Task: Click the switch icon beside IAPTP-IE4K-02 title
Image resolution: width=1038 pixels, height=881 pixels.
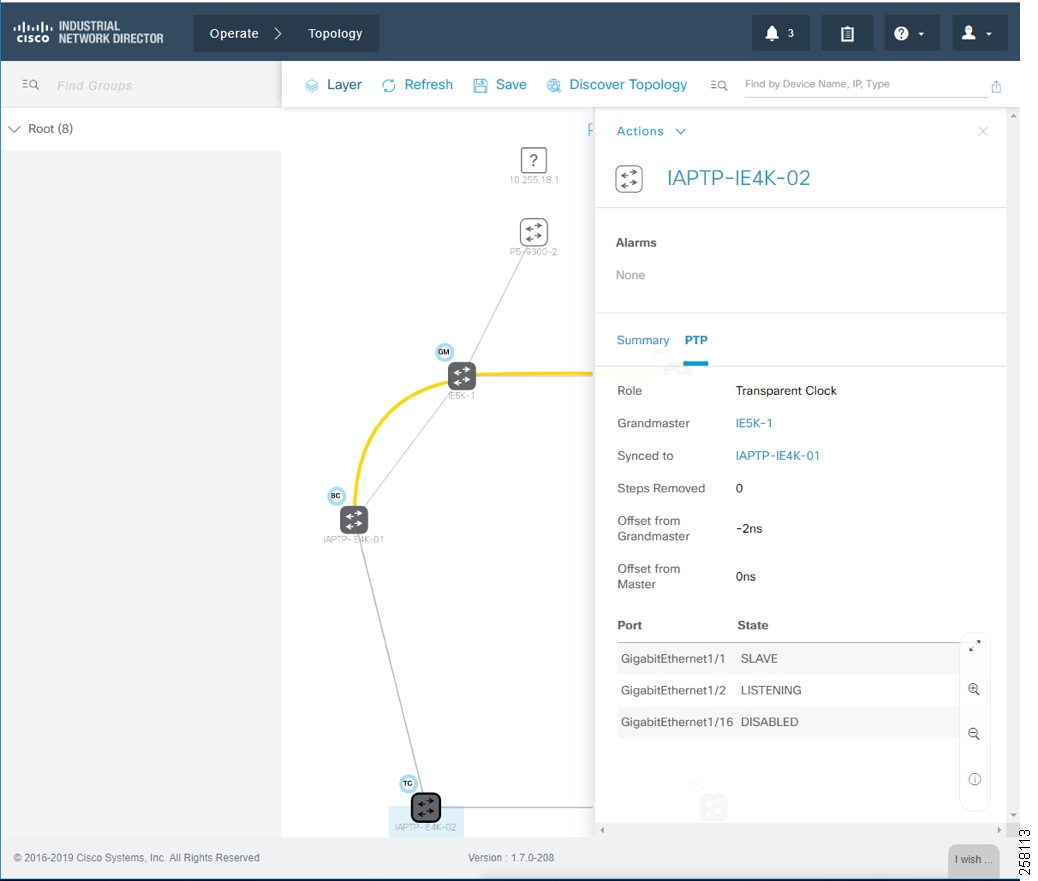Action: [x=629, y=179]
